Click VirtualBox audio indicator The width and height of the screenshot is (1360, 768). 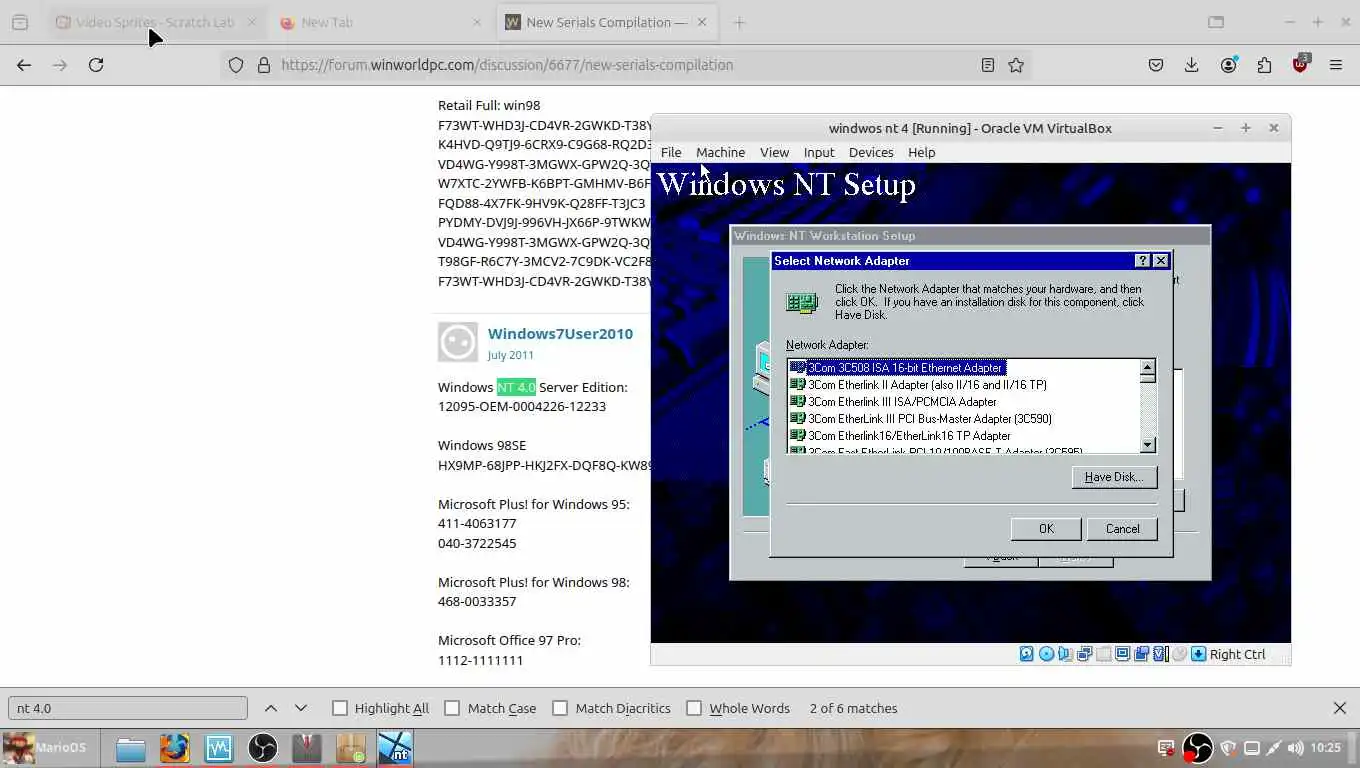click(x=1065, y=654)
